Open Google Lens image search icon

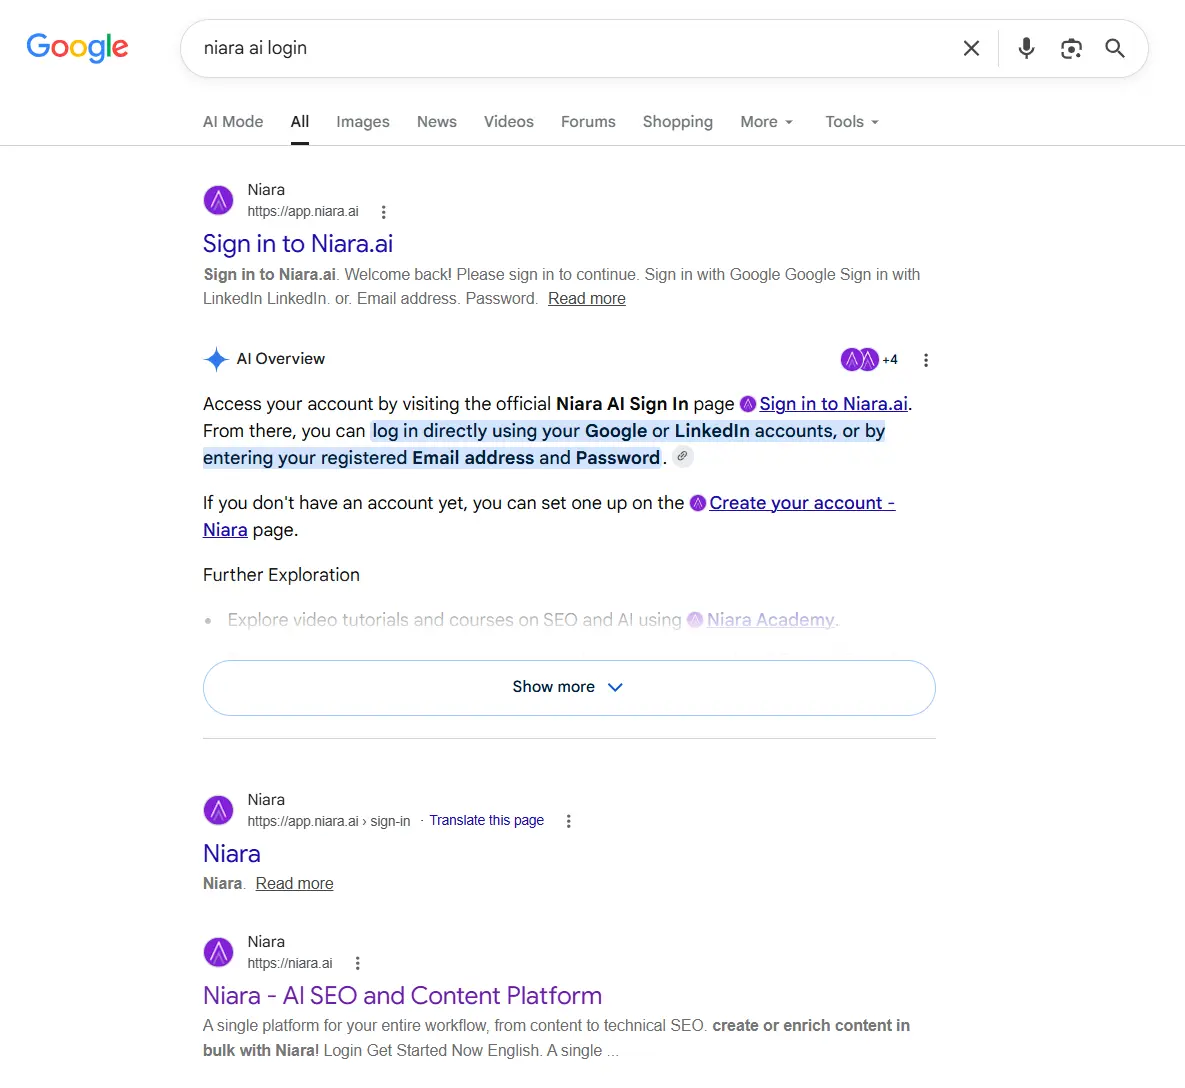(x=1071, y=48)
